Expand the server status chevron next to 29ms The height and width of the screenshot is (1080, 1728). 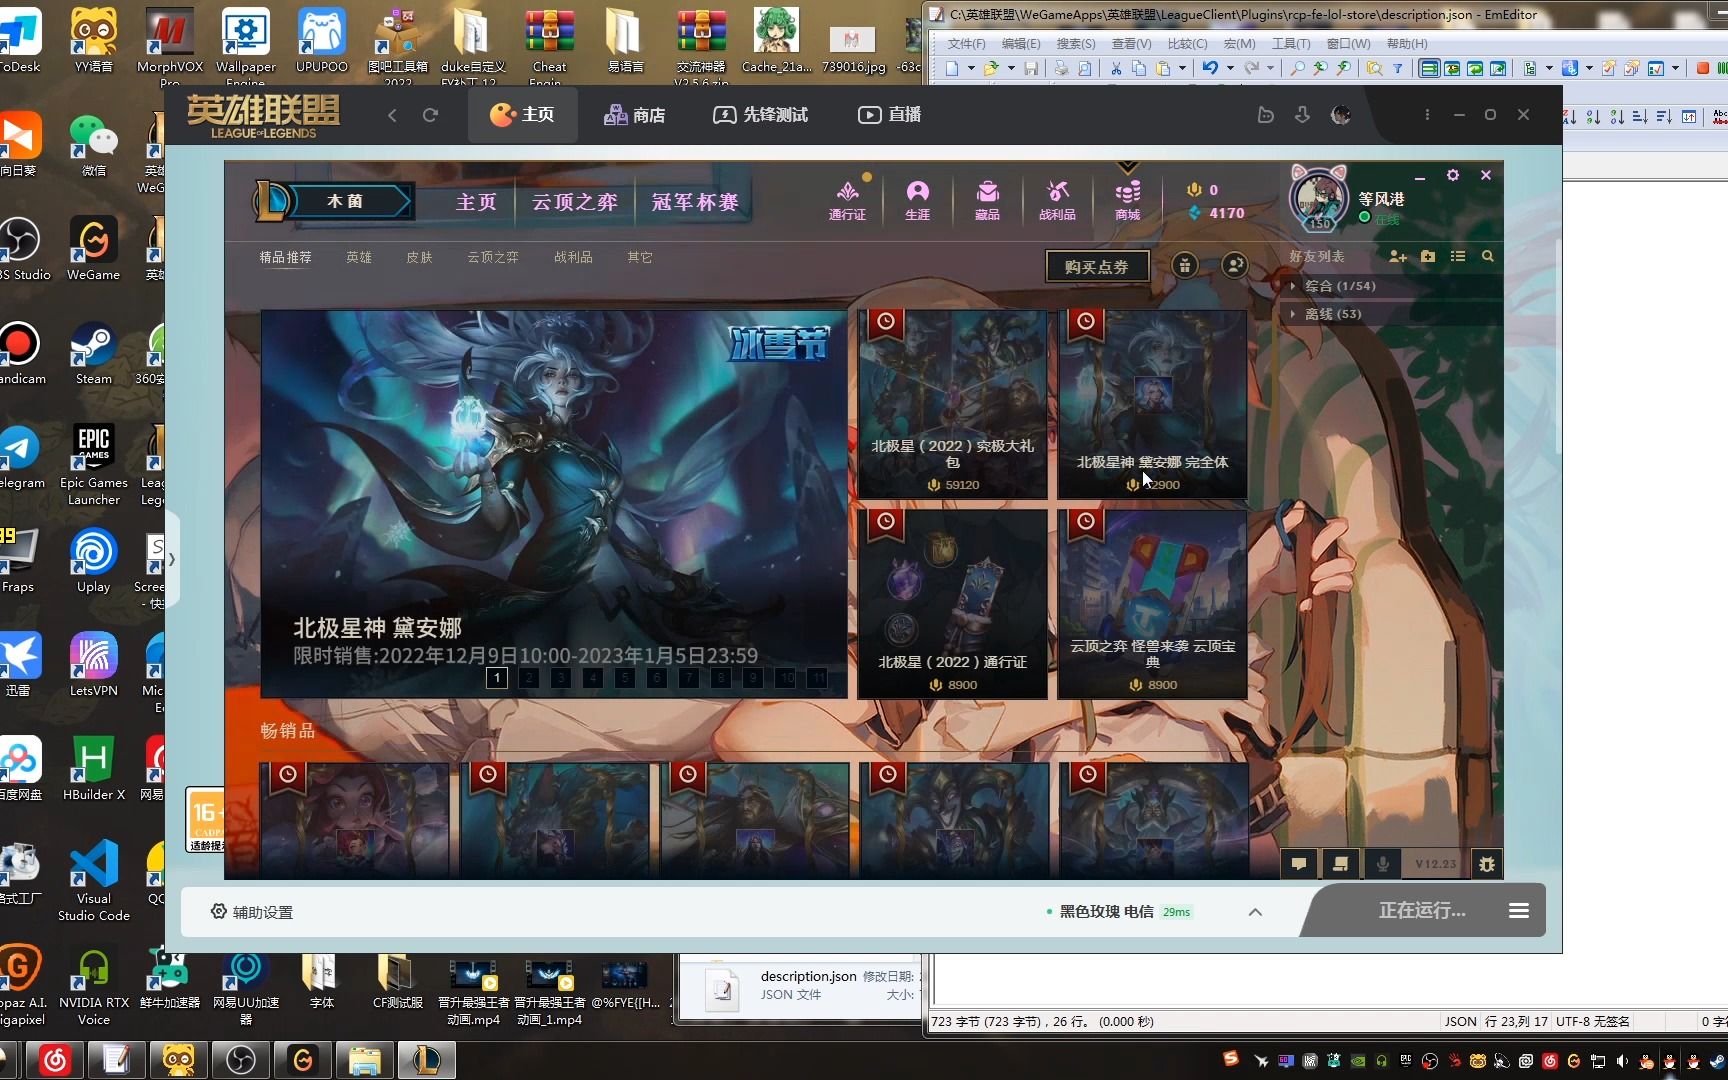pos(1255,912)
